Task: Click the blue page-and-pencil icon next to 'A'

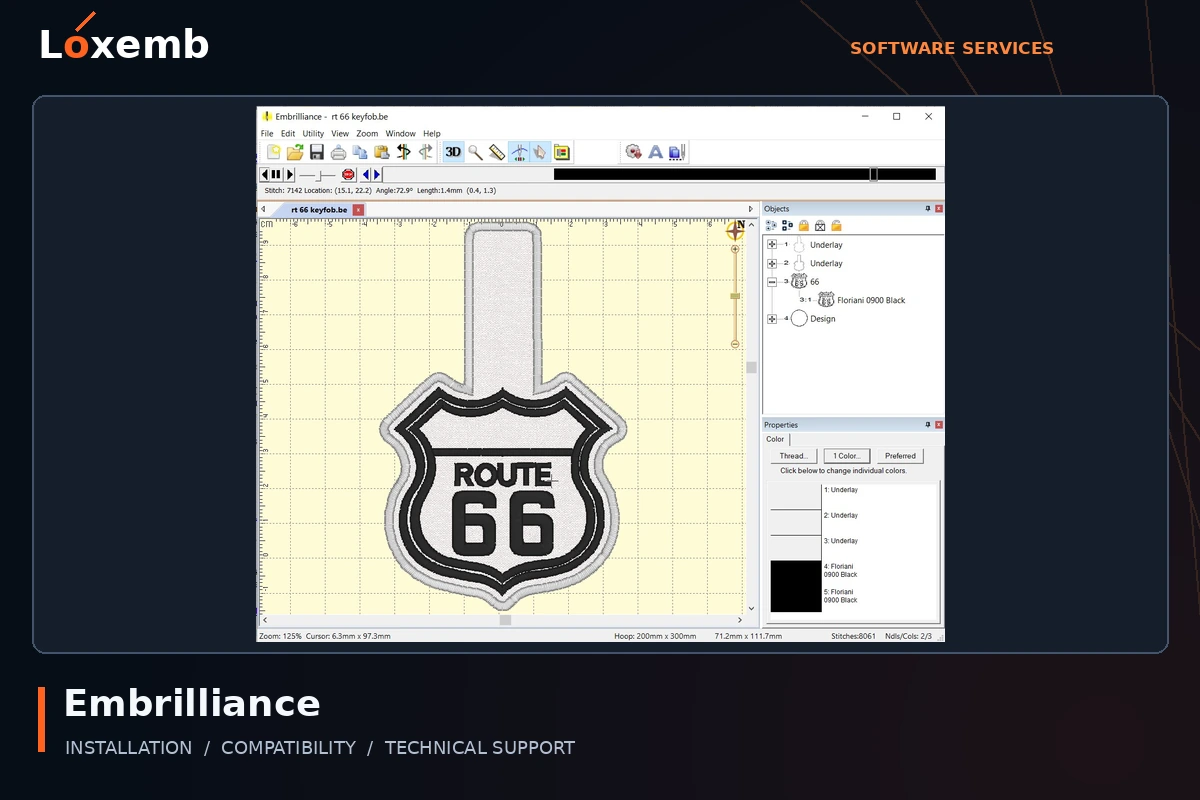Action: click(x=676, y=152)
